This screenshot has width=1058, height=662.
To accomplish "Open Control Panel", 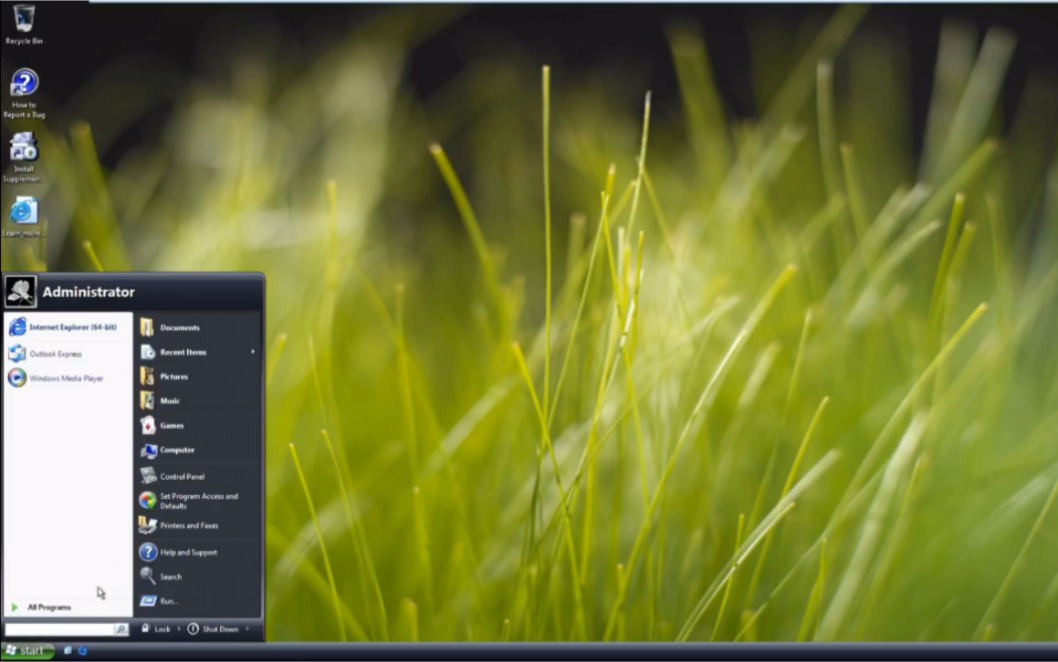I will (198, 476).
